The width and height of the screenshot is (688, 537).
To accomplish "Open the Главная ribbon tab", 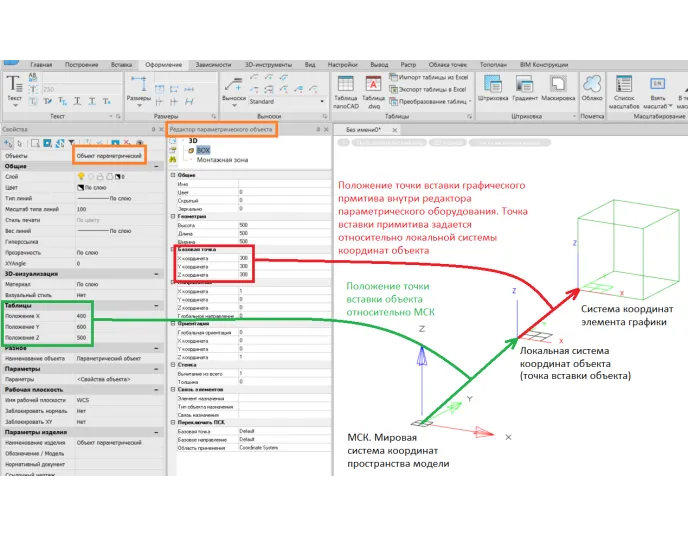I will click(41, 64).
